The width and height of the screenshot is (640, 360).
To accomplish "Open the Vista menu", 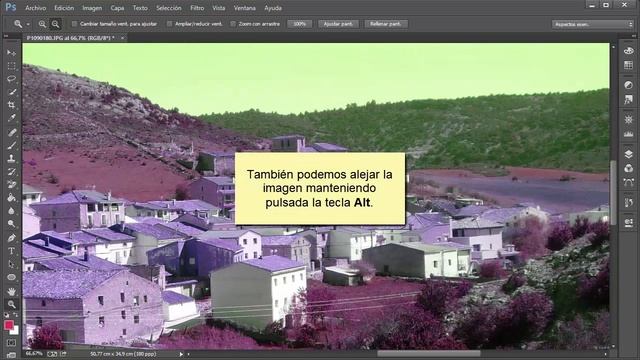I will tap(219, 8).
